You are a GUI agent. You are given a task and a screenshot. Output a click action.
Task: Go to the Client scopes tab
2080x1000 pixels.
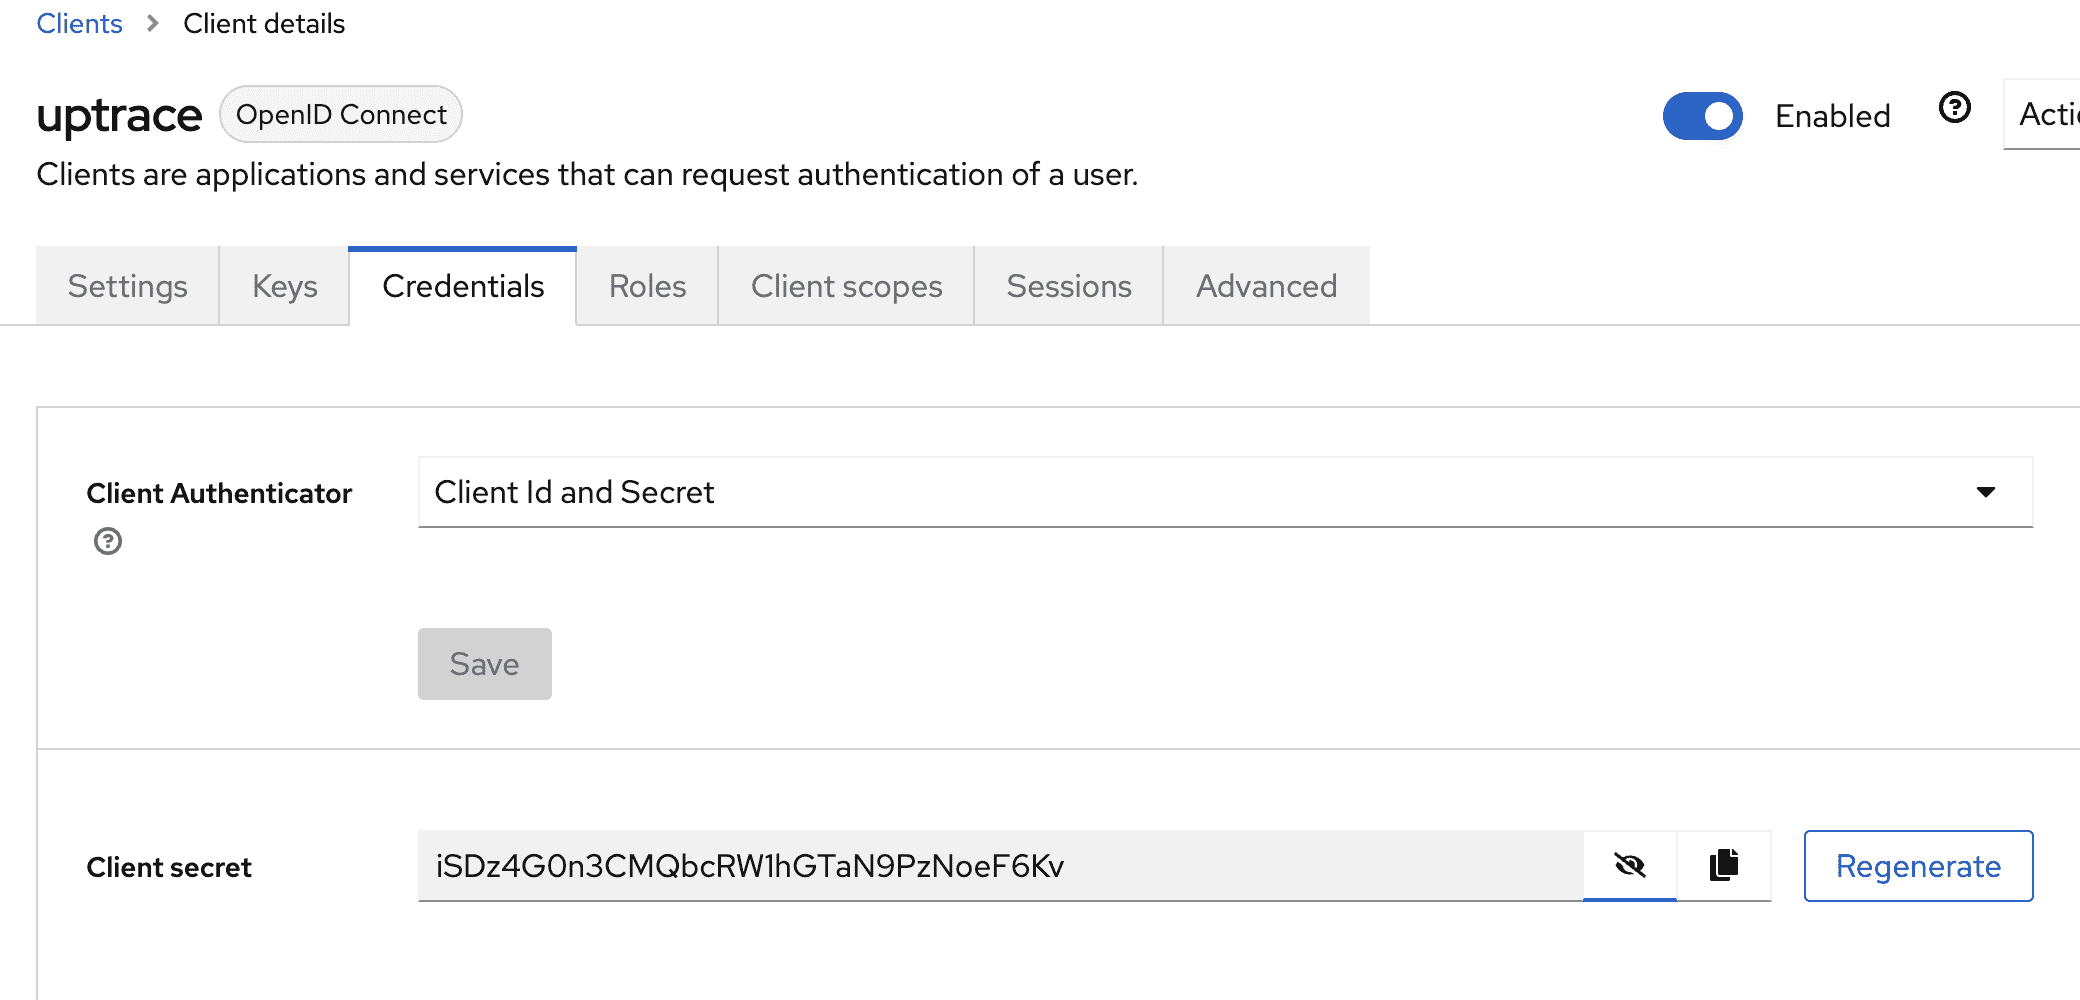[x=846, y=286]
